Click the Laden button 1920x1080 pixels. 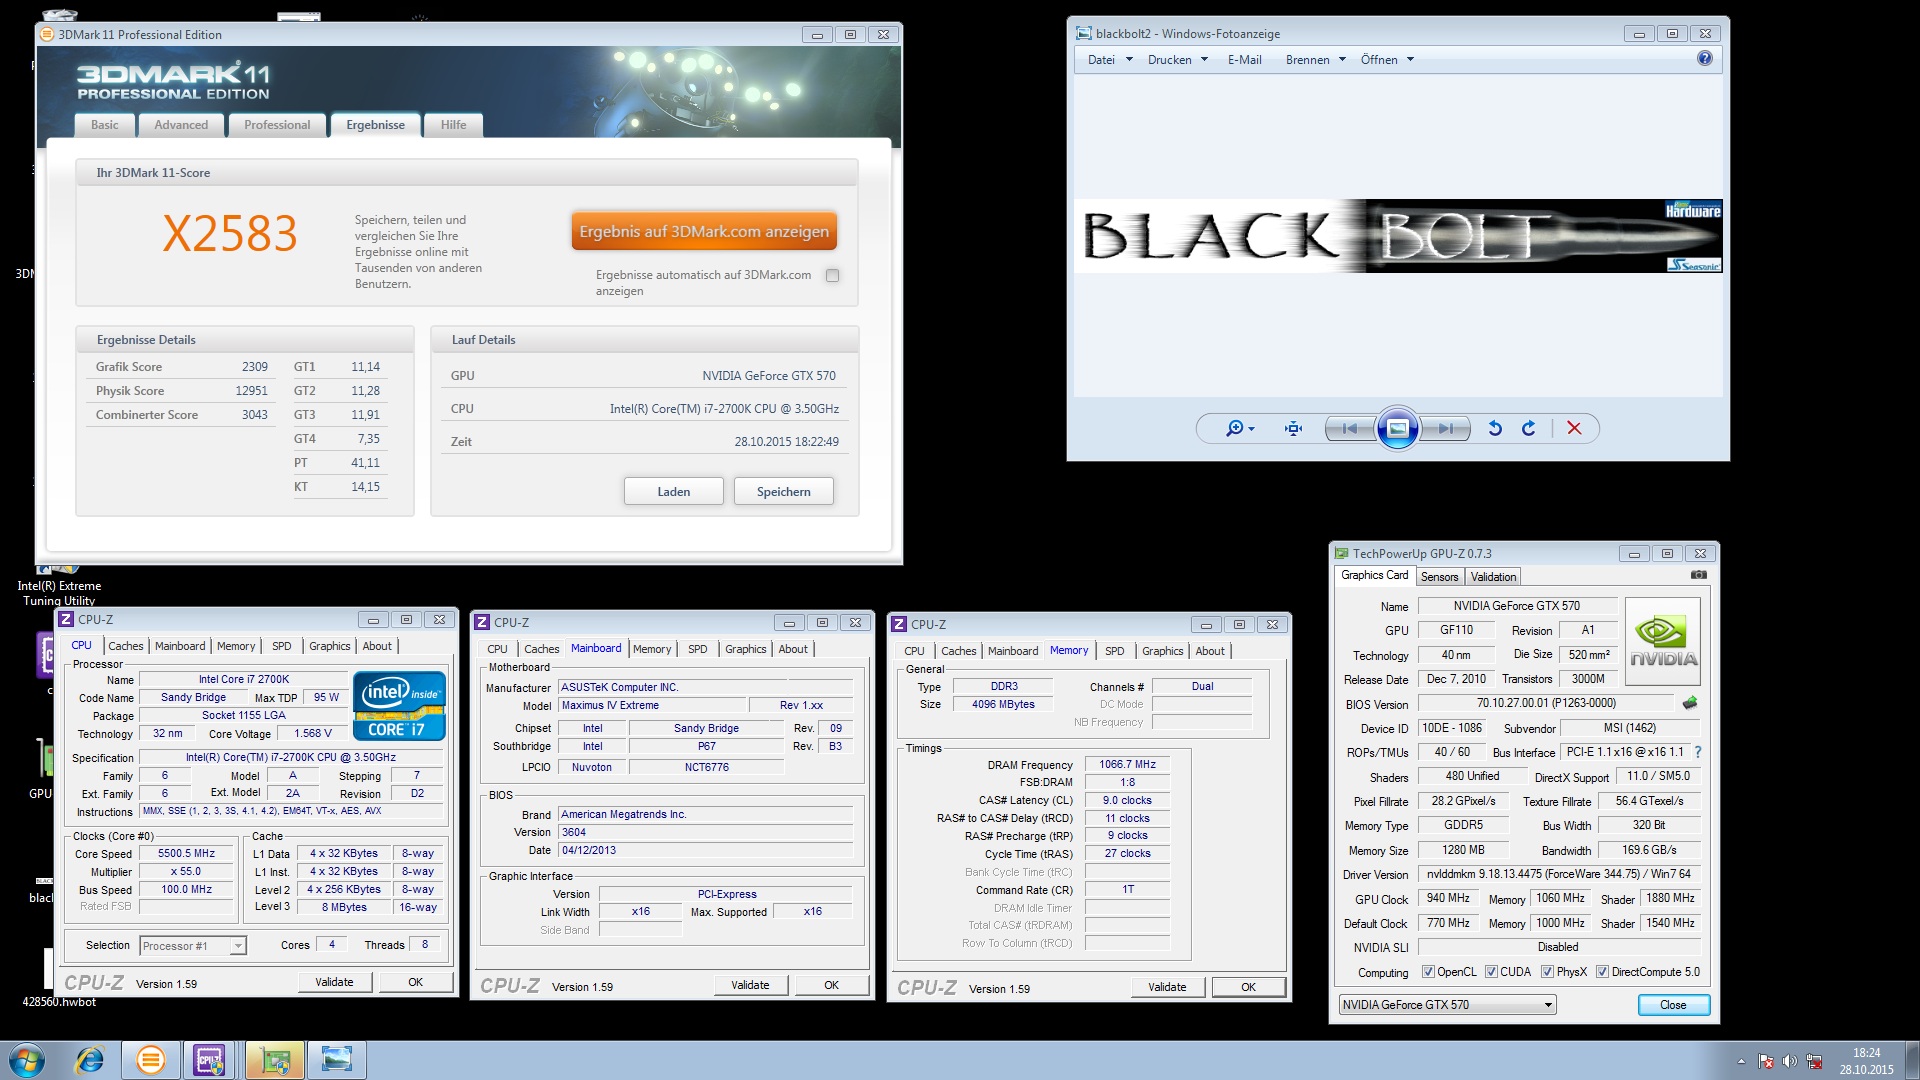[673, 492]
